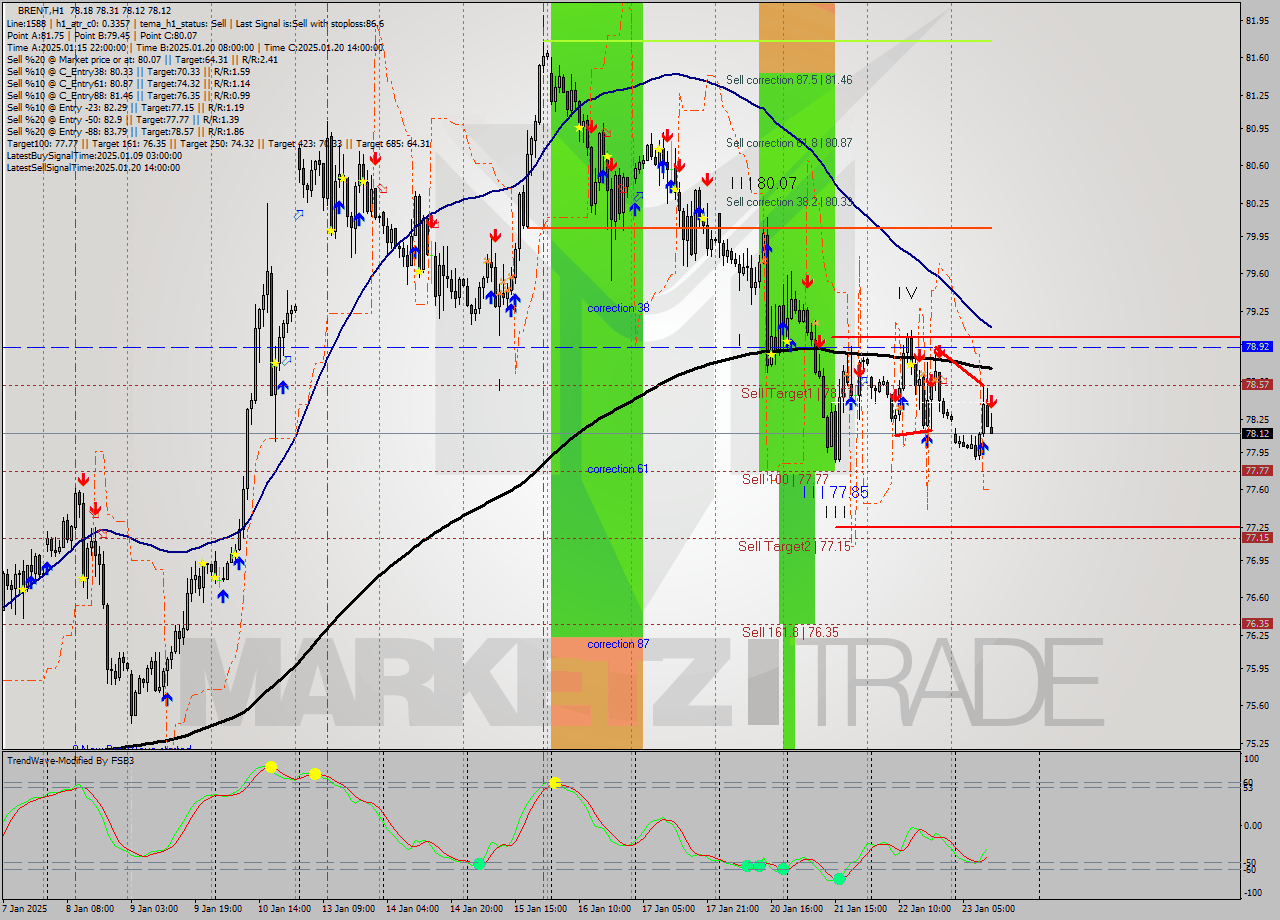Click the '17 Jan 05:00' time label
Image resolution: width=1280 pixels, height=920 pixels.
(669, 909)
